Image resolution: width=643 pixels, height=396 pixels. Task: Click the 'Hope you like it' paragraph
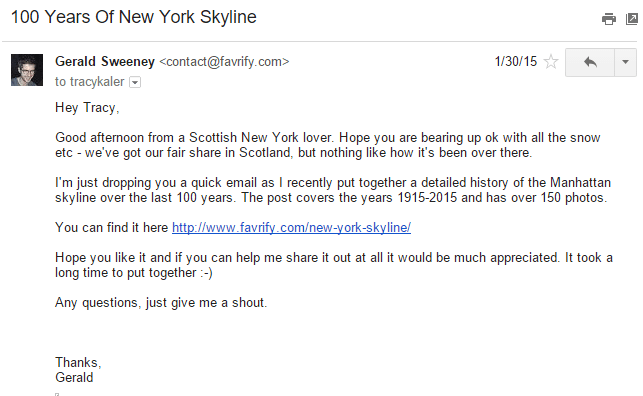pyautogui.click(x=334, y=265)
